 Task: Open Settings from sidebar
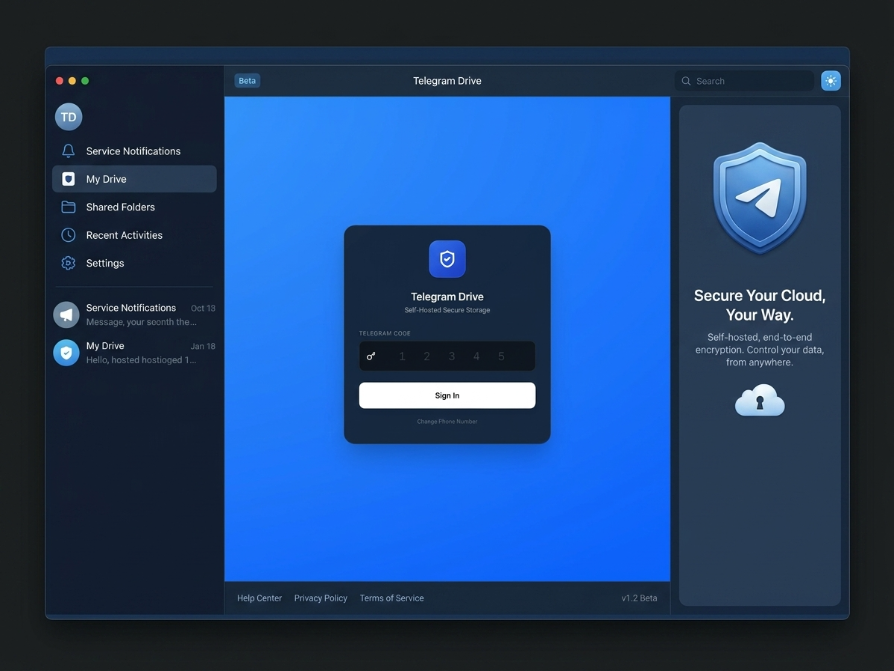click(134, 263)
